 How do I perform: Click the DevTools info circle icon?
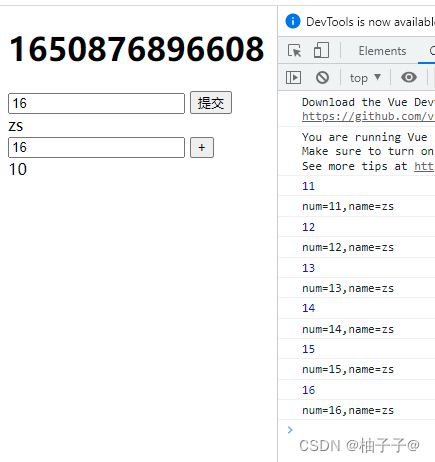293,22
